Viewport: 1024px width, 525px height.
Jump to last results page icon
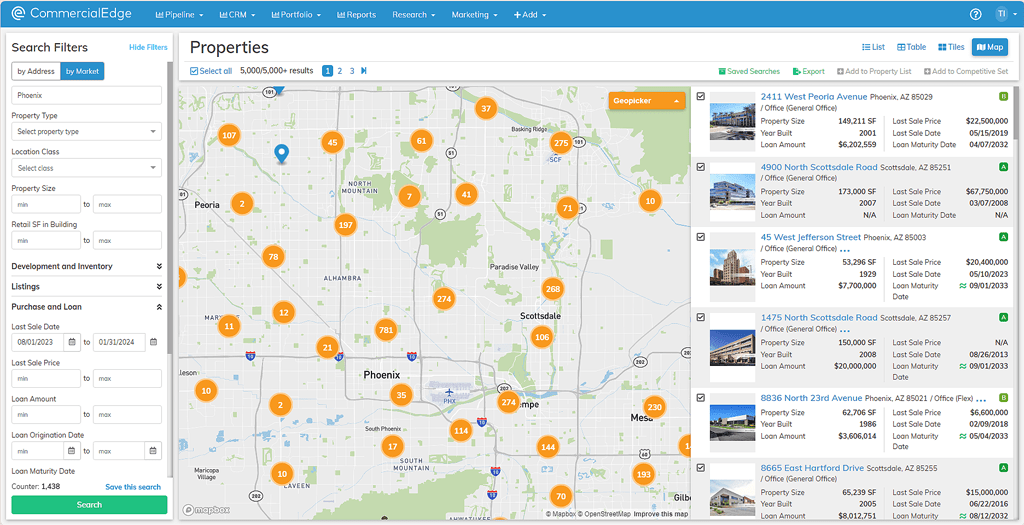pos(364,71)
